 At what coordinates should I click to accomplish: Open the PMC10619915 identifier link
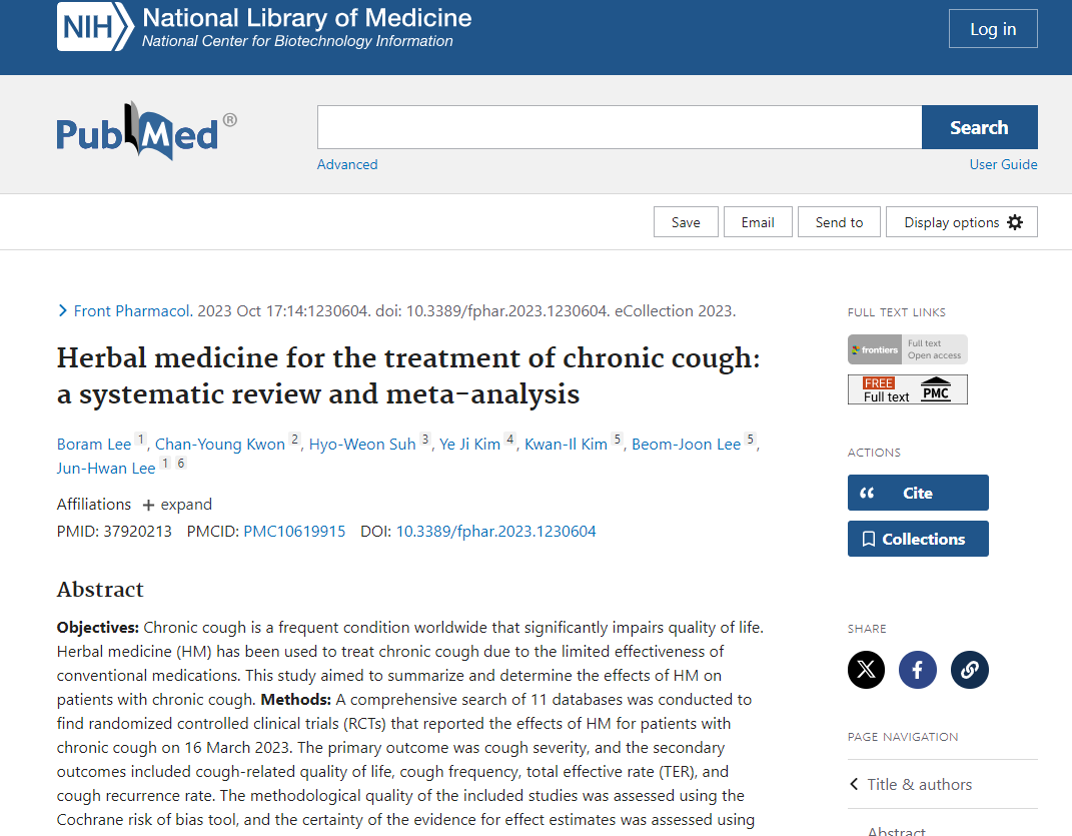click(x=294, y=531)
